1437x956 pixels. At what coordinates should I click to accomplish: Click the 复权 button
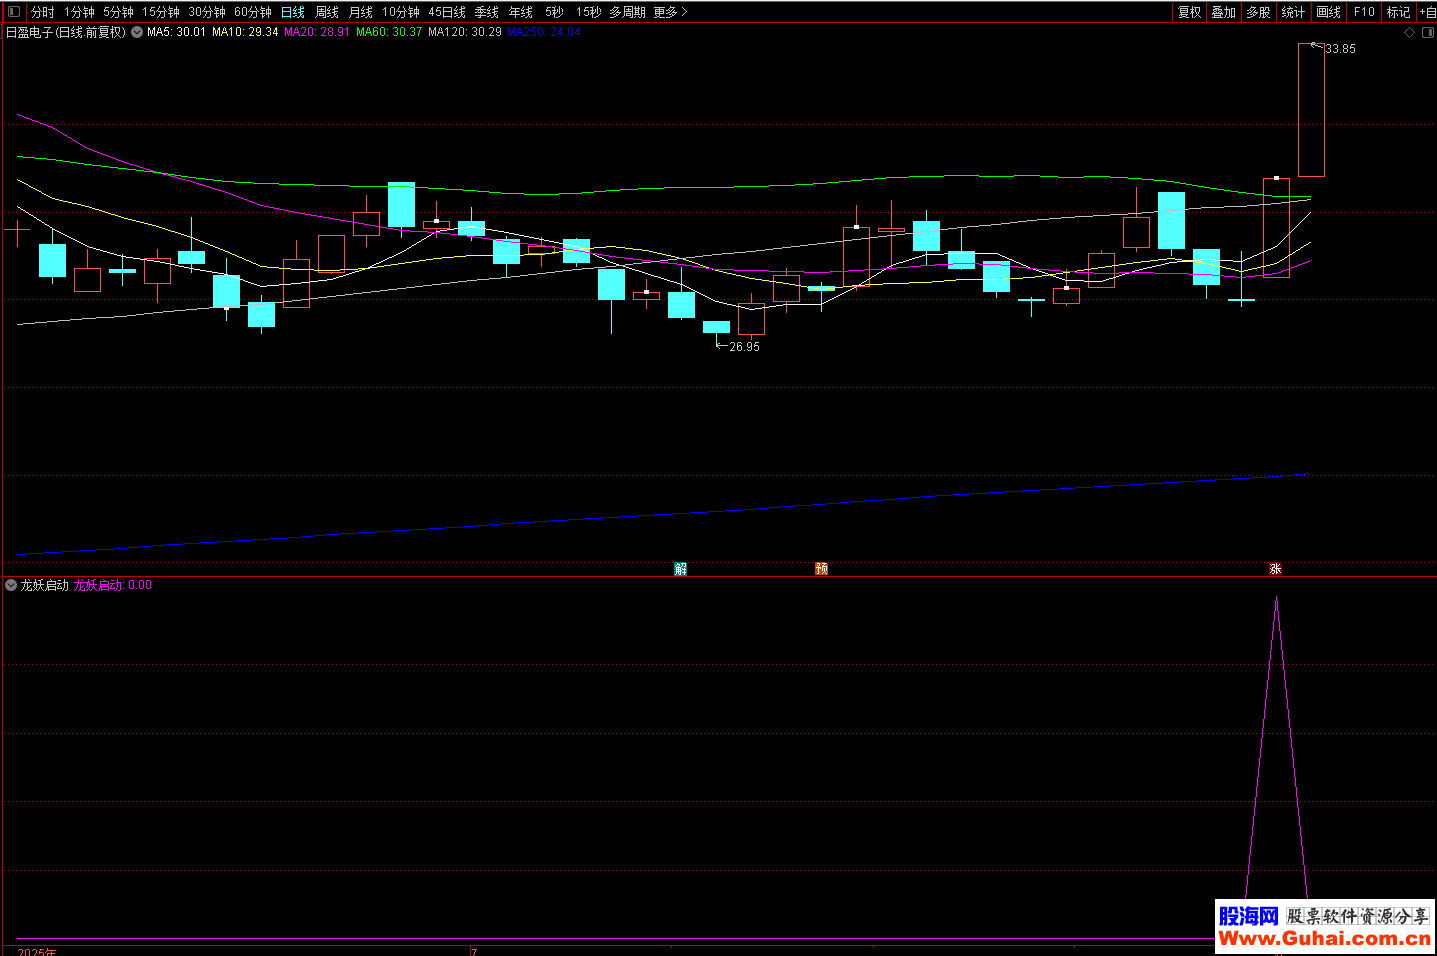click(1189, 12)
